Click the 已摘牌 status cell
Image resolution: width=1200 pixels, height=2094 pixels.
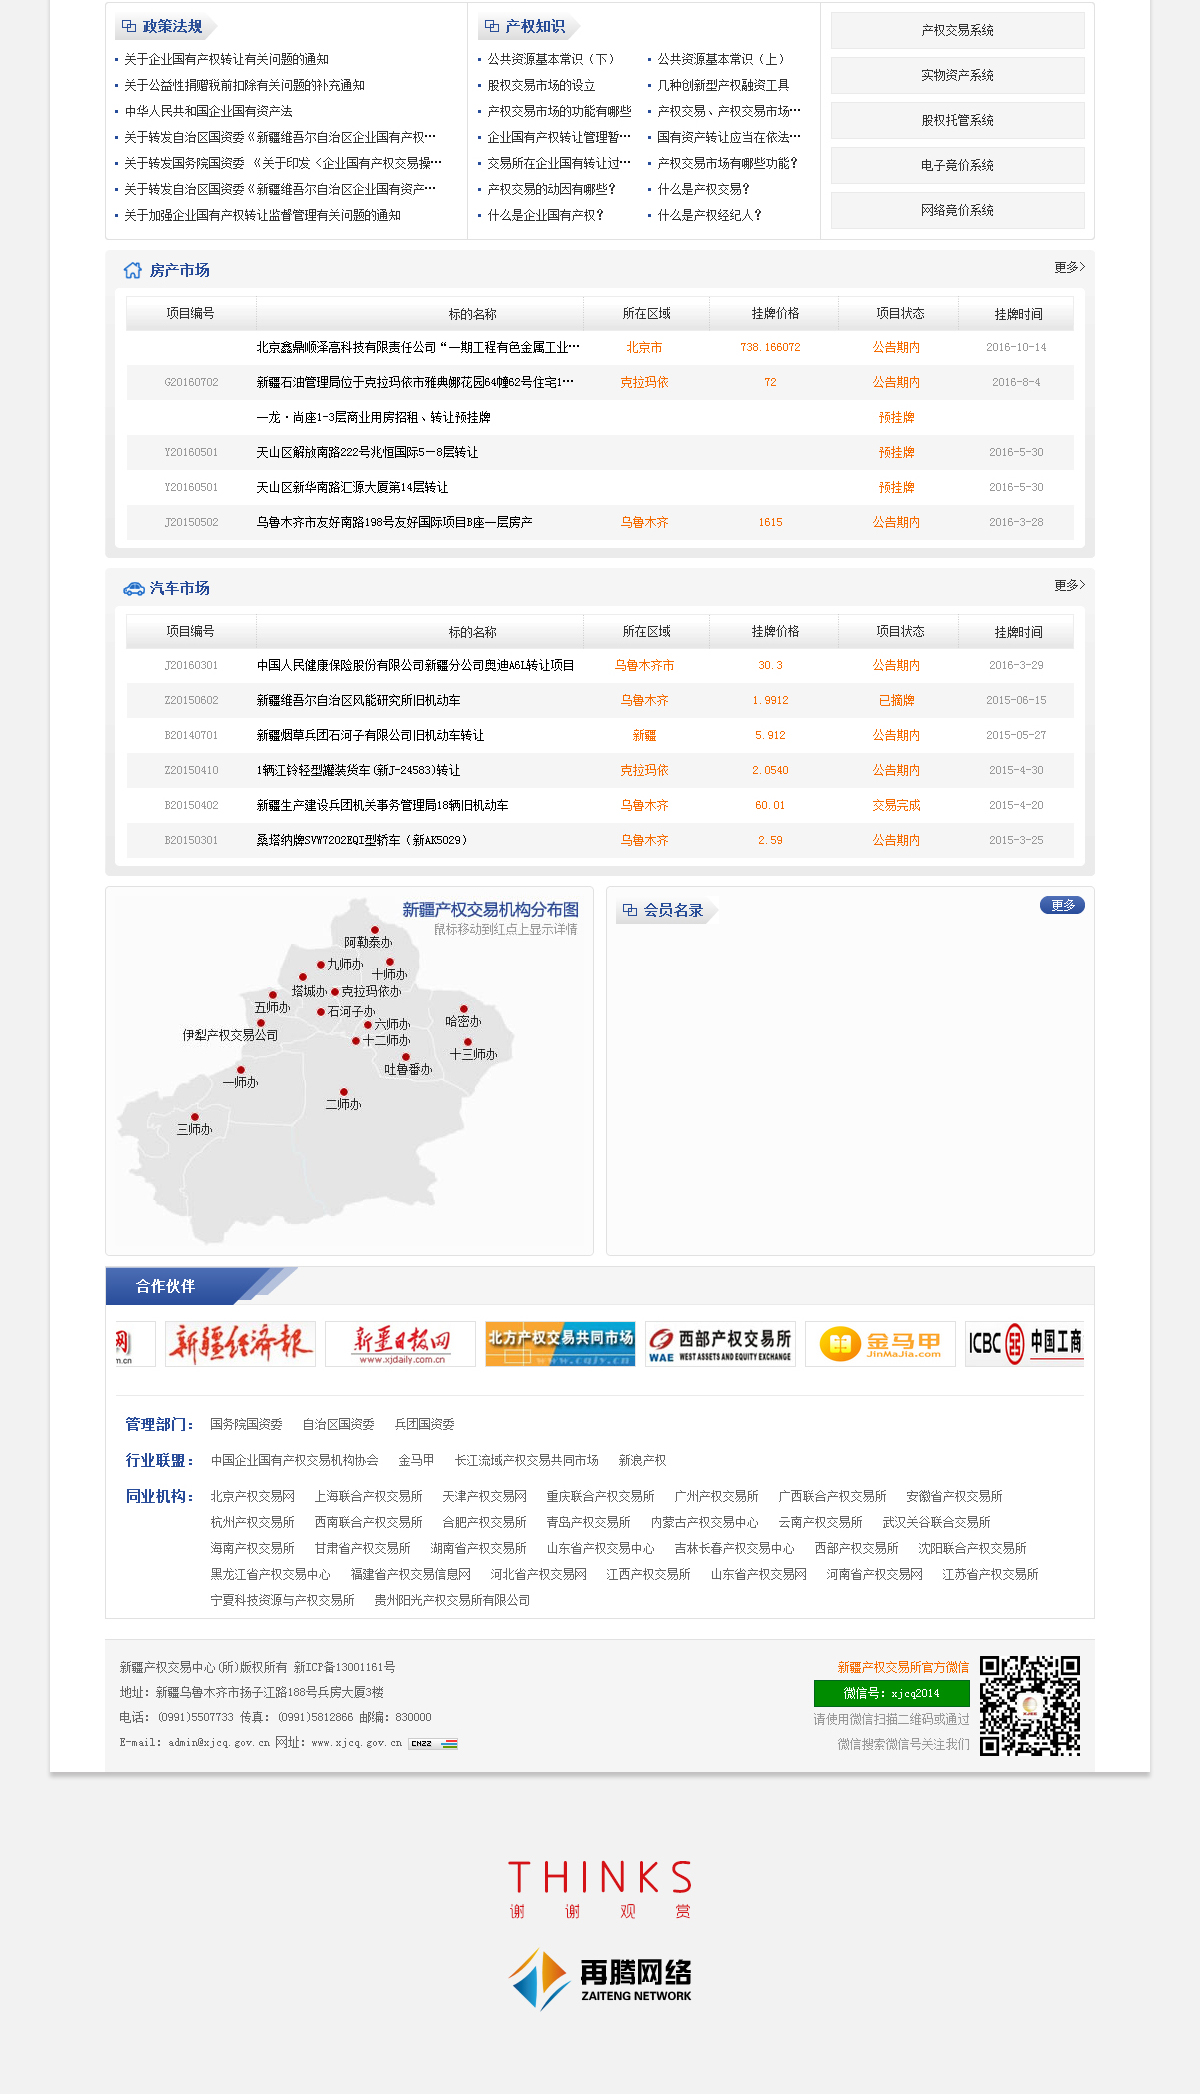896,700
